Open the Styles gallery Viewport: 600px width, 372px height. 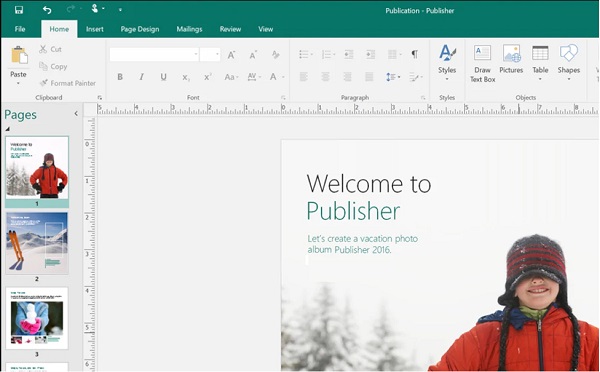(x=447, y=63)
